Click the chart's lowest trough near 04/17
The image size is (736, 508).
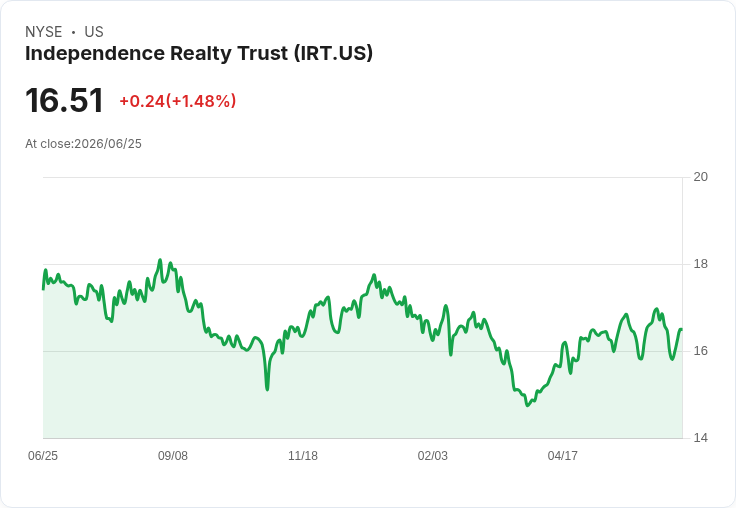pyautogui.click(x=528, y=405)
